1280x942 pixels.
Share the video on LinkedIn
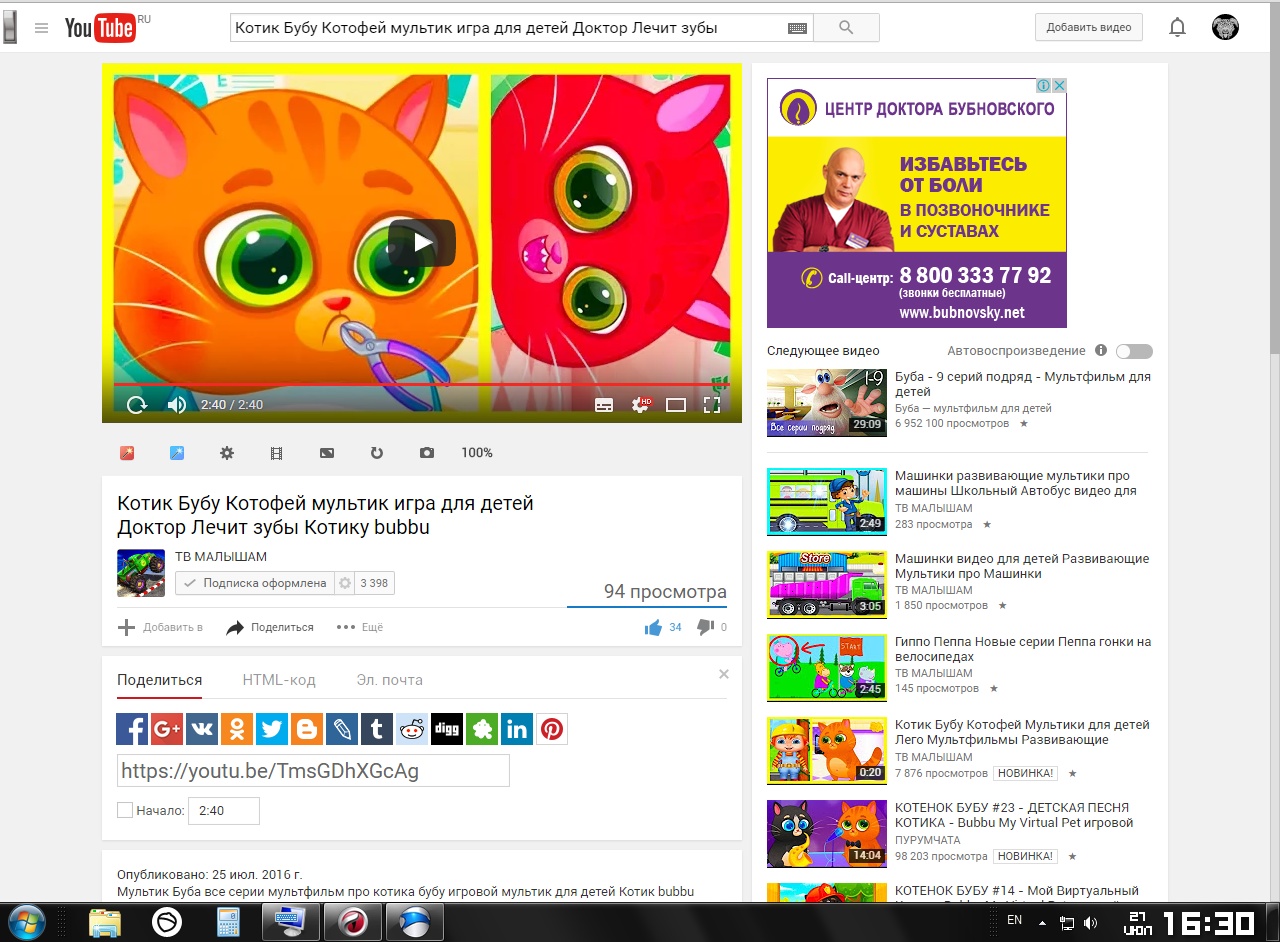coord(517,729)
